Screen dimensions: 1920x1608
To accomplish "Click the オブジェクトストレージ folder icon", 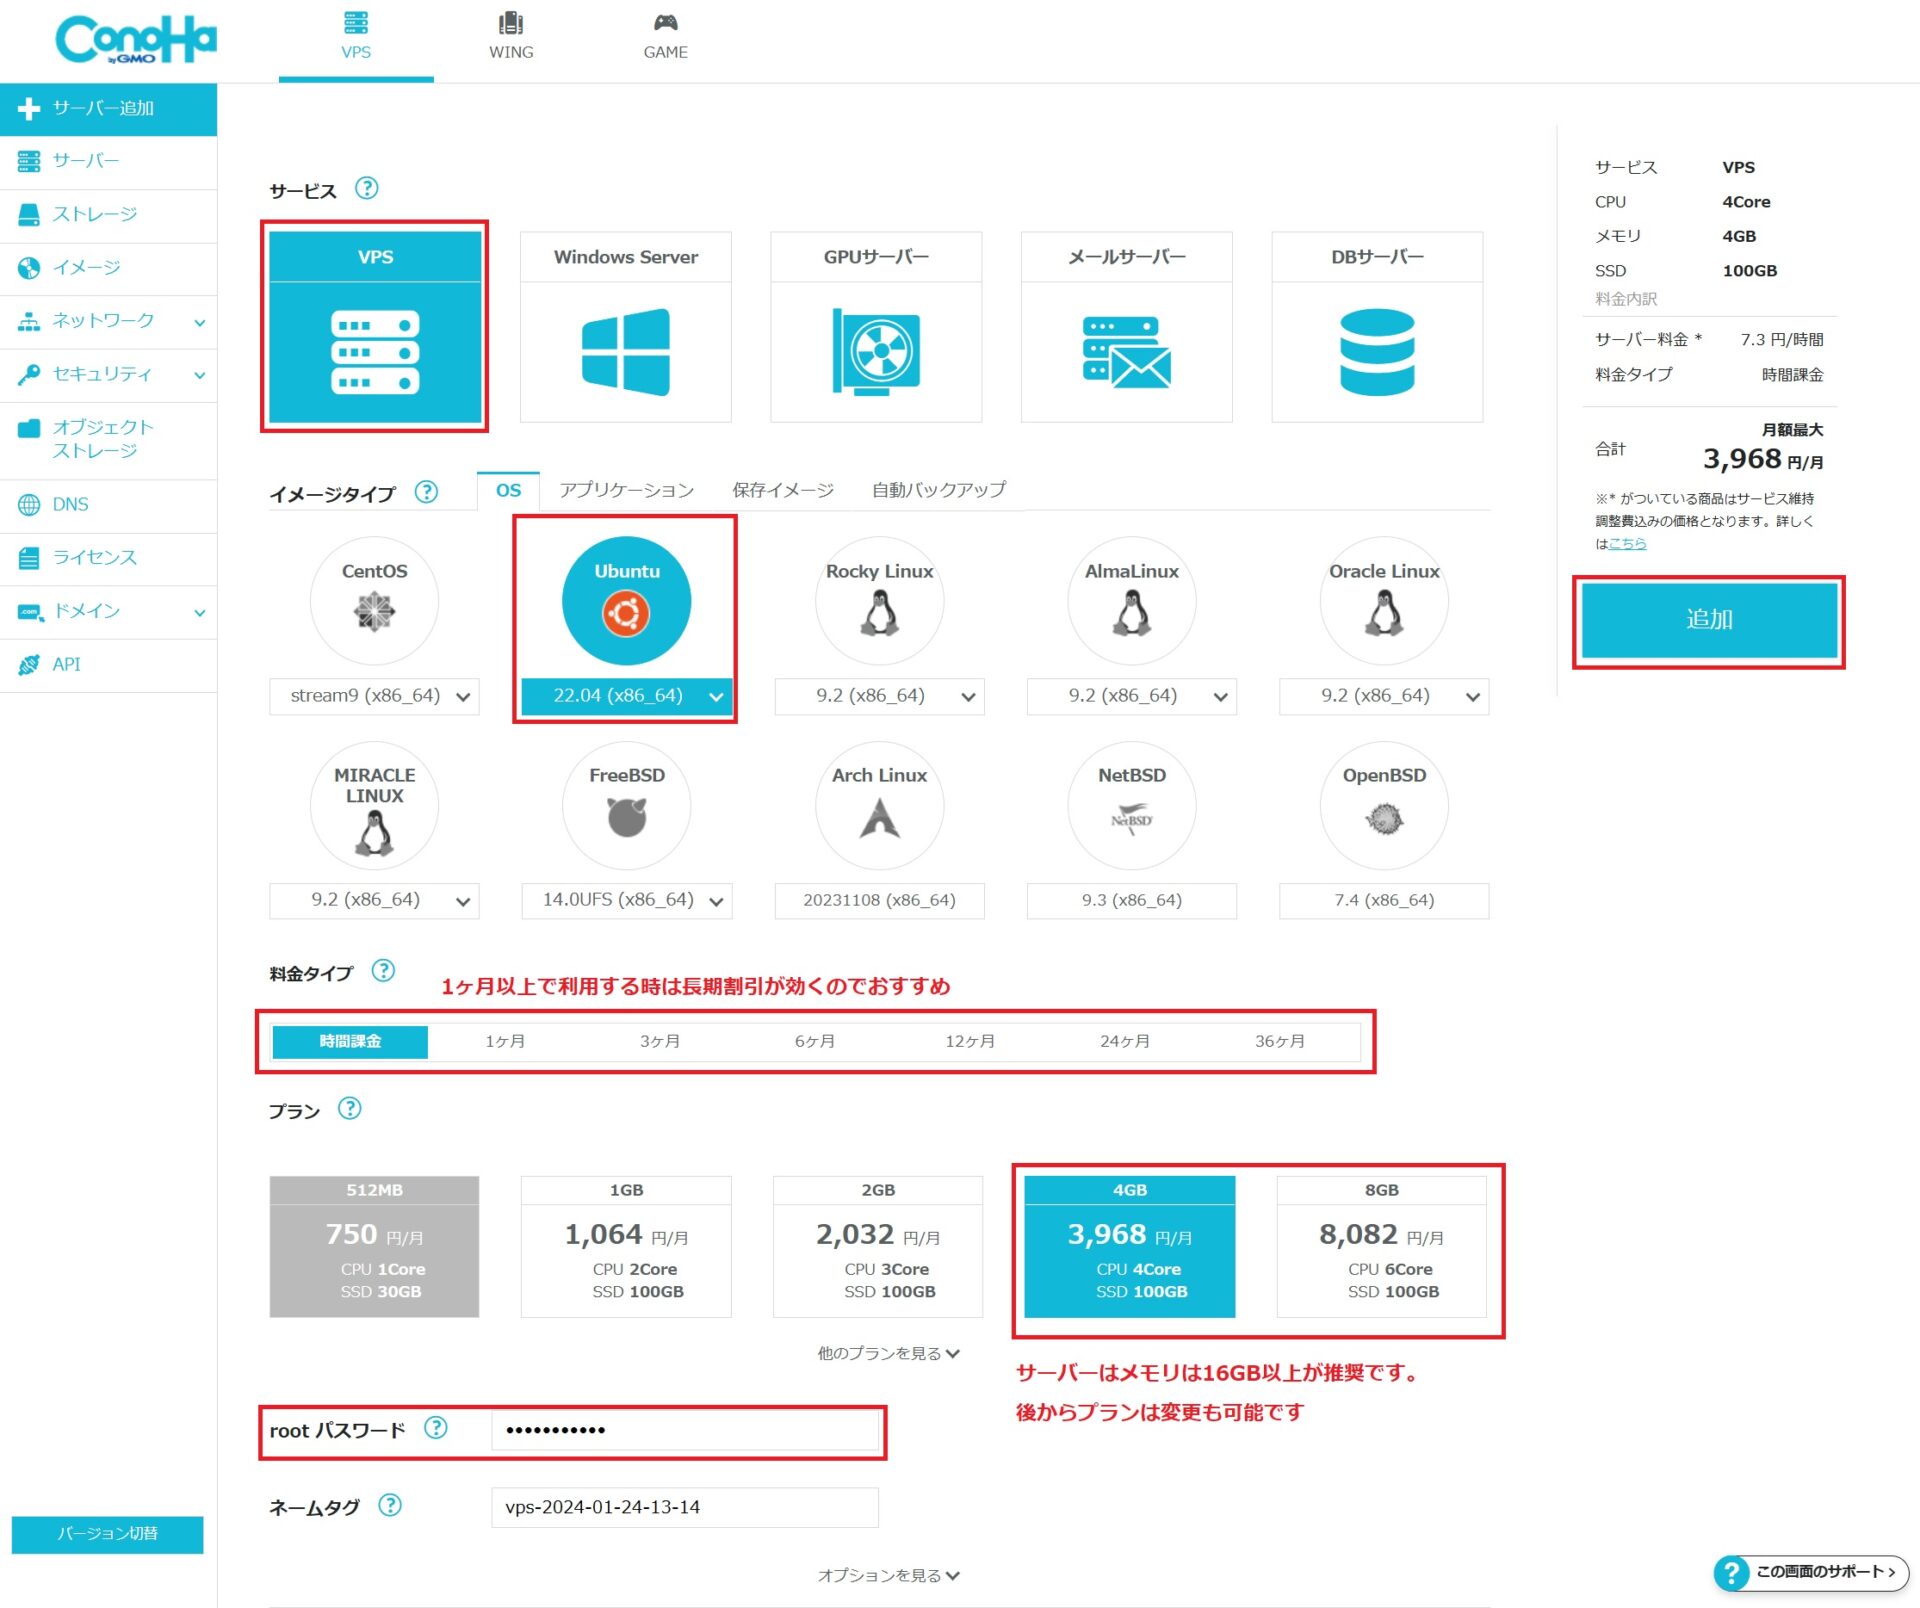I will (29, 428).
